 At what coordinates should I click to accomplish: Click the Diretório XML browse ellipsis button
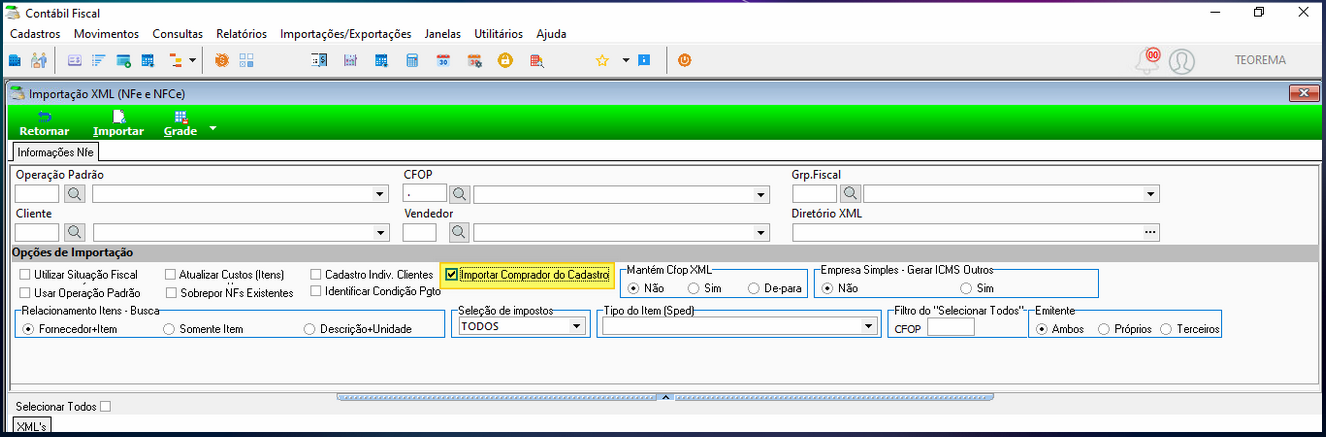[x=1150, y=232]
